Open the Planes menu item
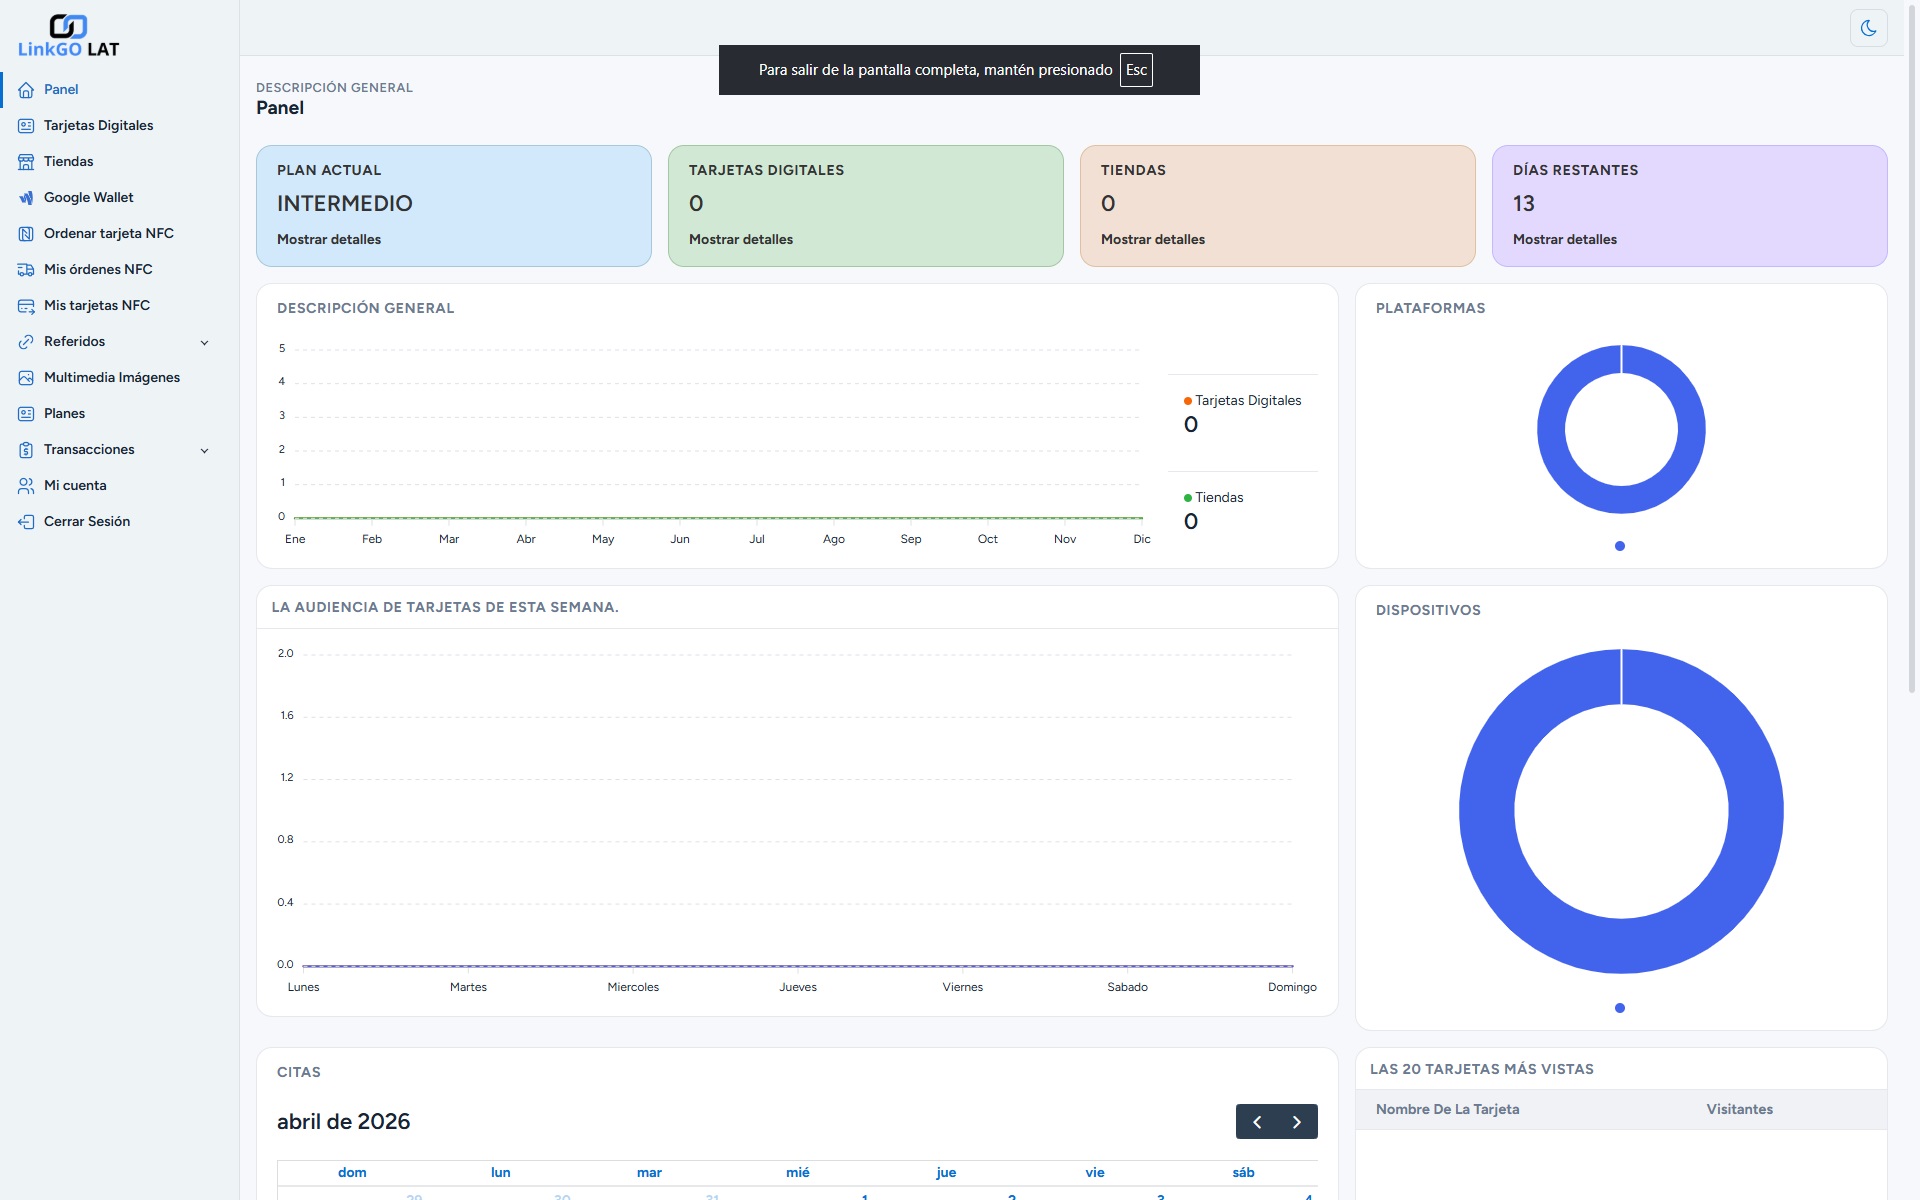Screen dimensions: 1920x1200 [64, 414]
